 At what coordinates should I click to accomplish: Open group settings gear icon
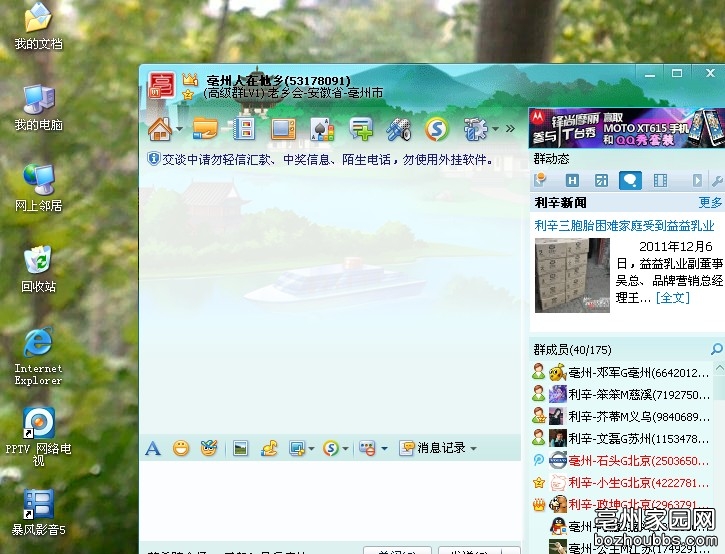click(476, 129)
